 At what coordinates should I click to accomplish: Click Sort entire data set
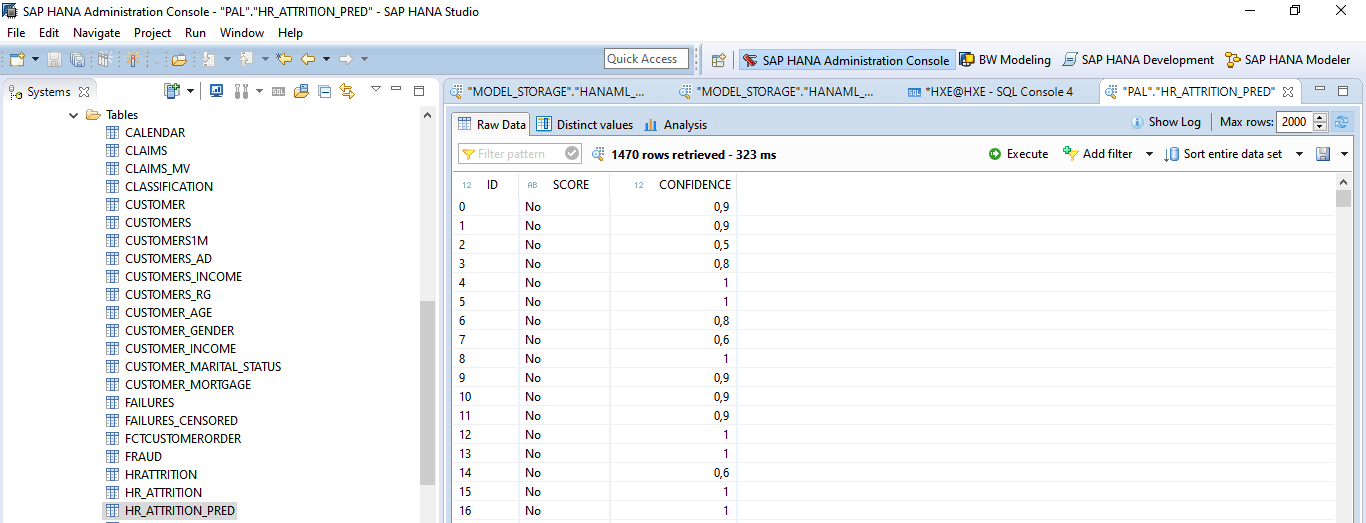click(x=1223, y=154)
